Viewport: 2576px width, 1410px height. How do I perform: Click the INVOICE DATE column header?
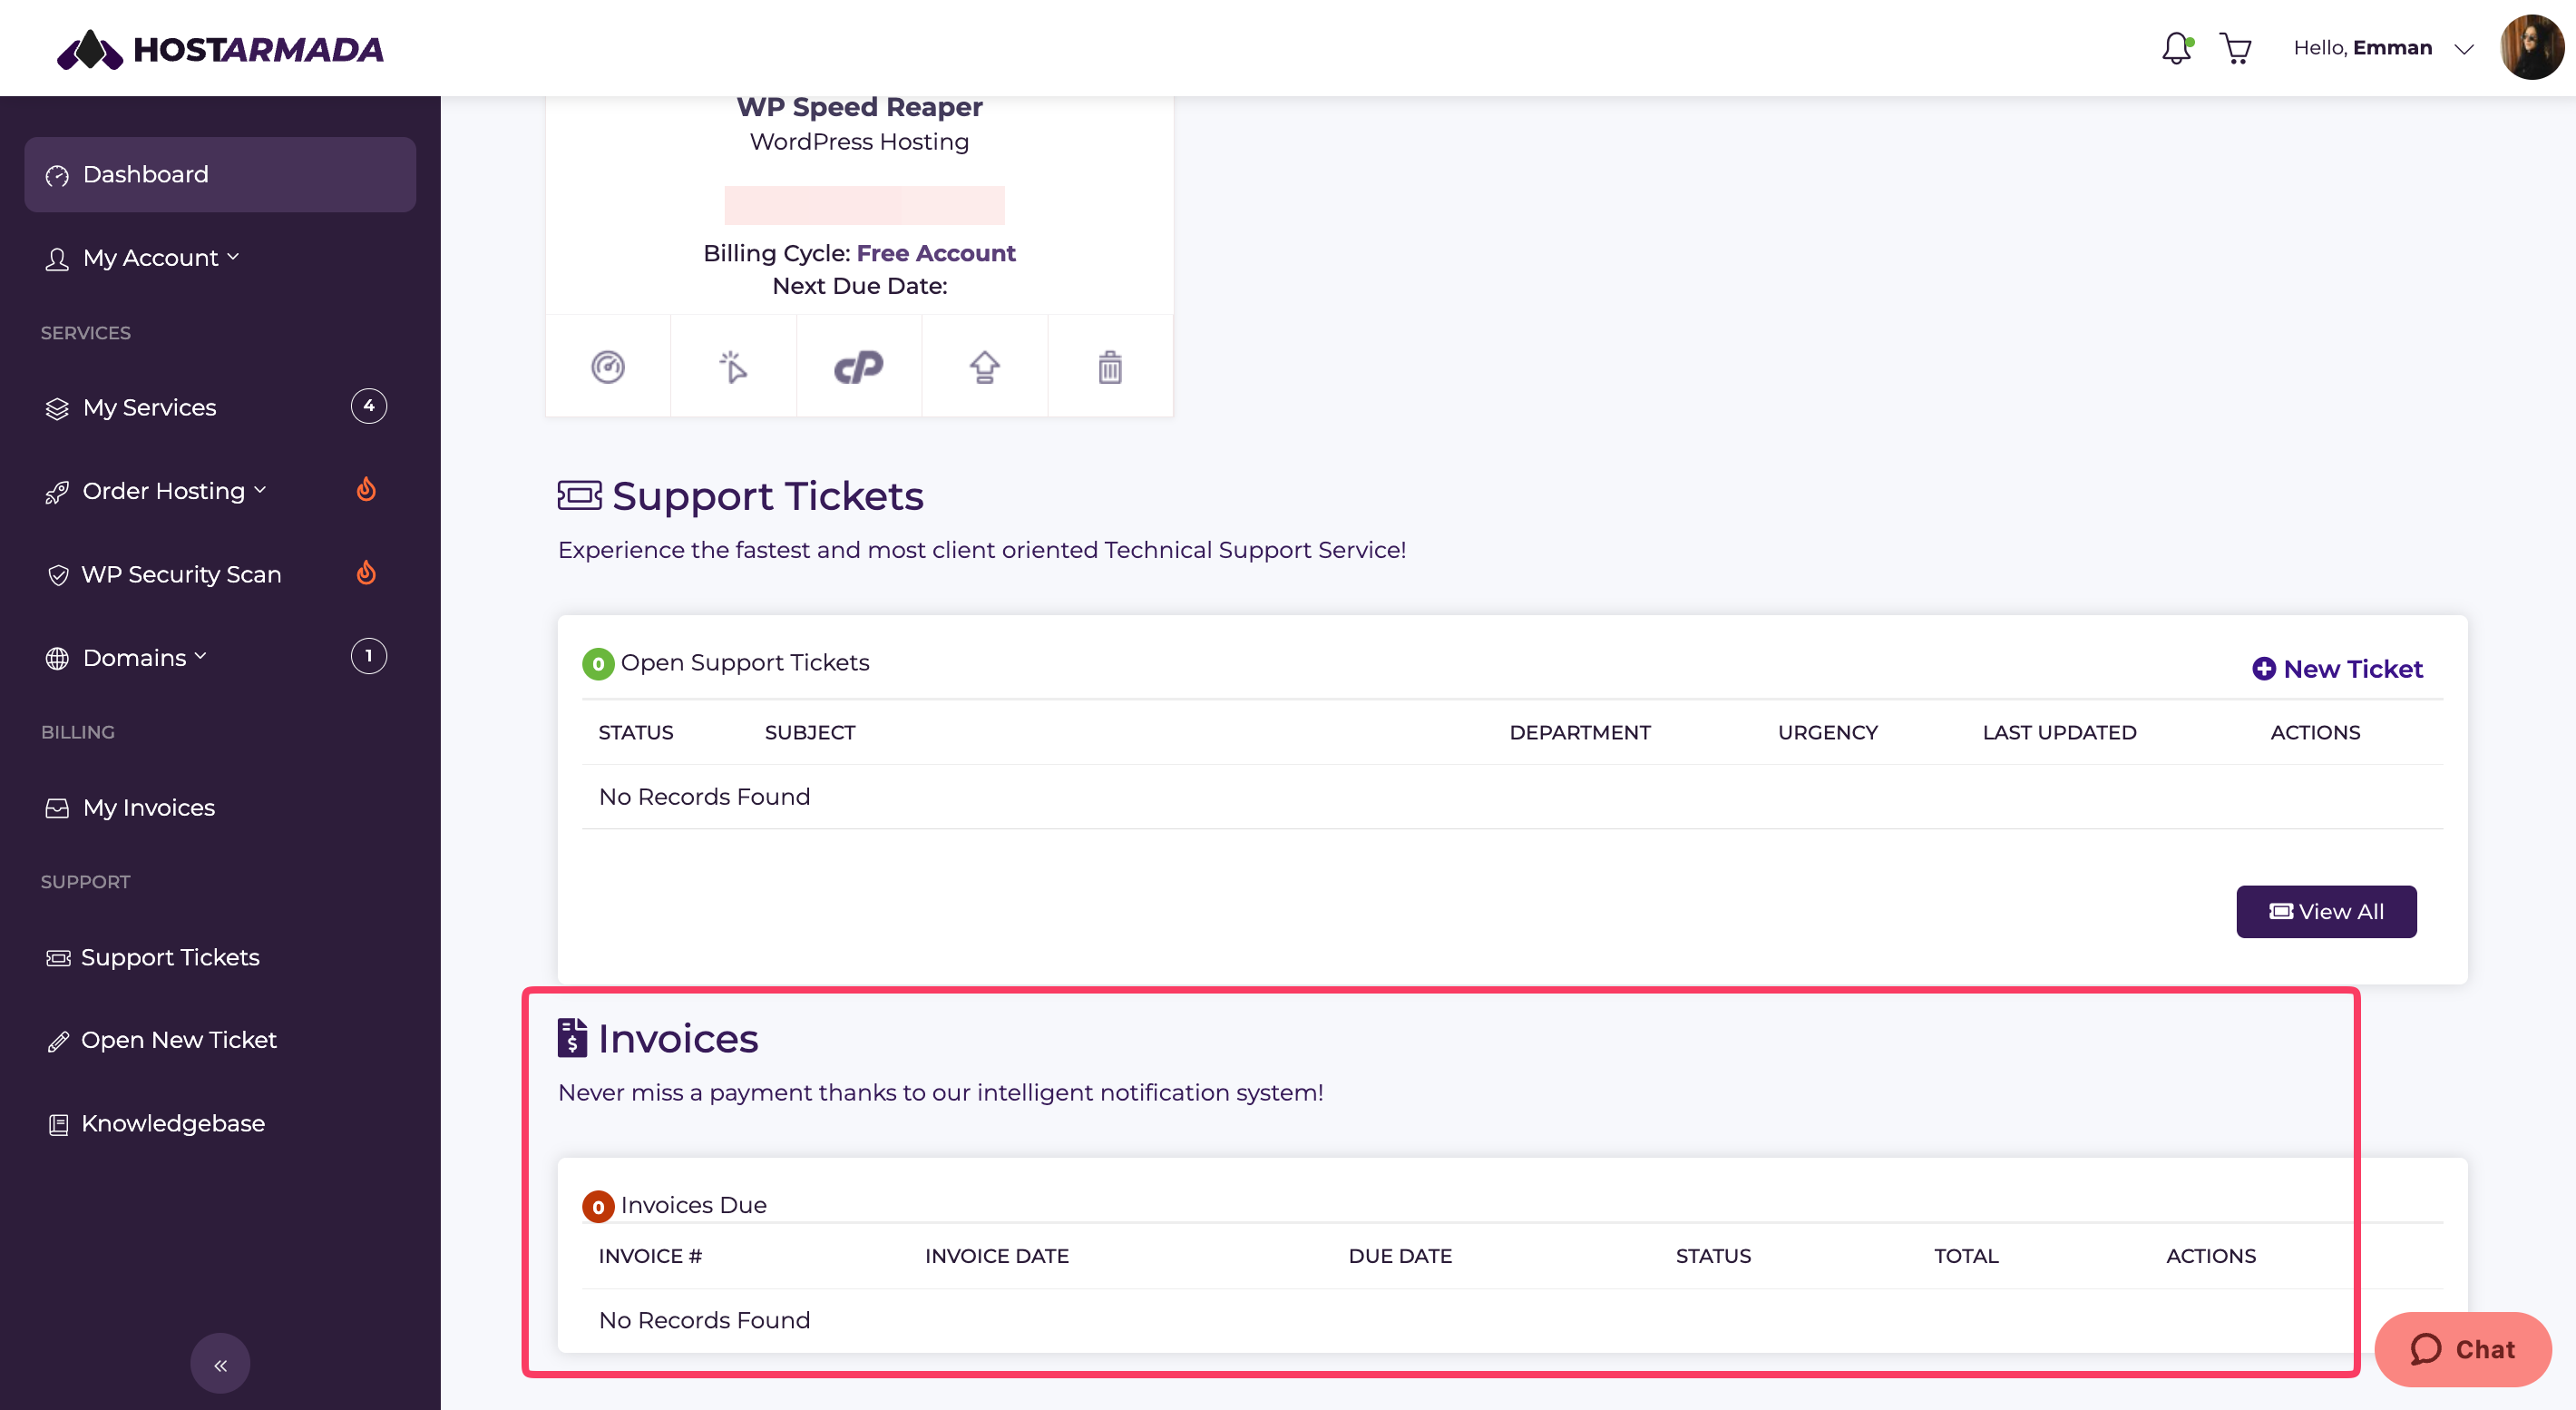tap(996, 1257)
